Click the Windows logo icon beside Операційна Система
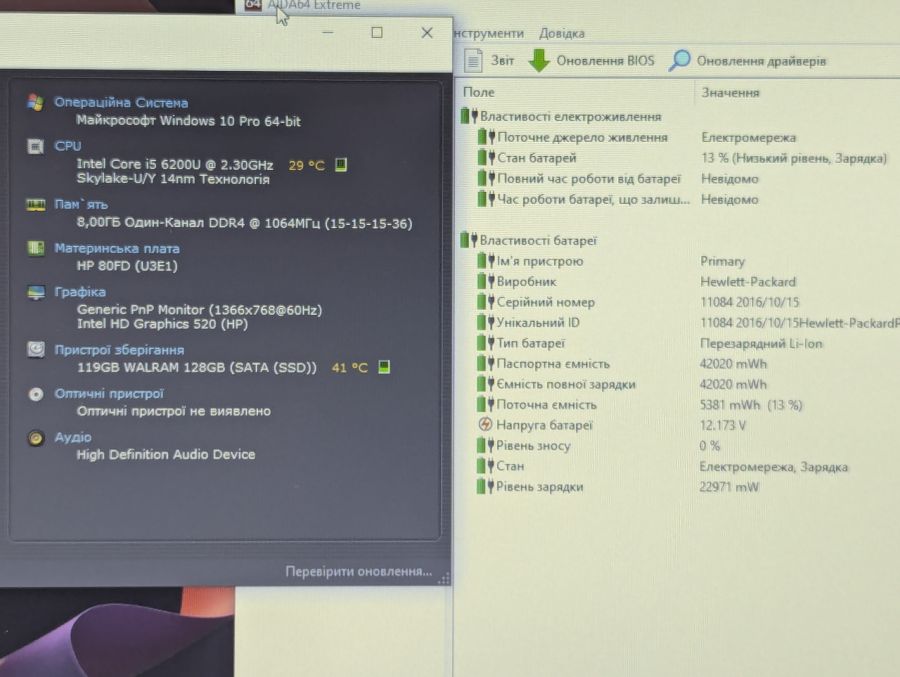 pyautogui.click(x=36, y=102)
